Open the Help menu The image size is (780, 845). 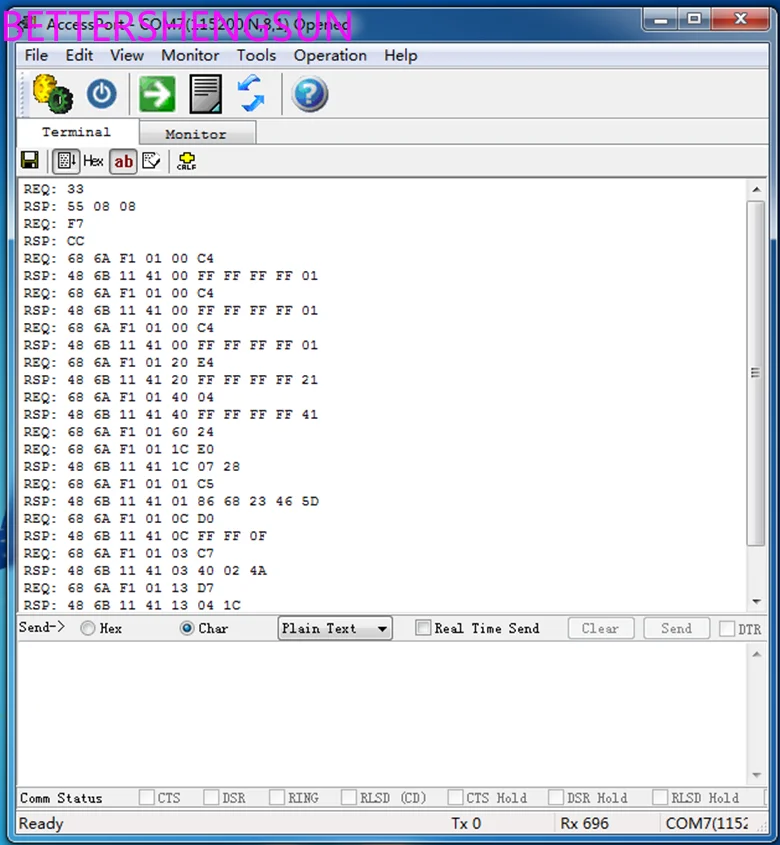coord(401,56)
